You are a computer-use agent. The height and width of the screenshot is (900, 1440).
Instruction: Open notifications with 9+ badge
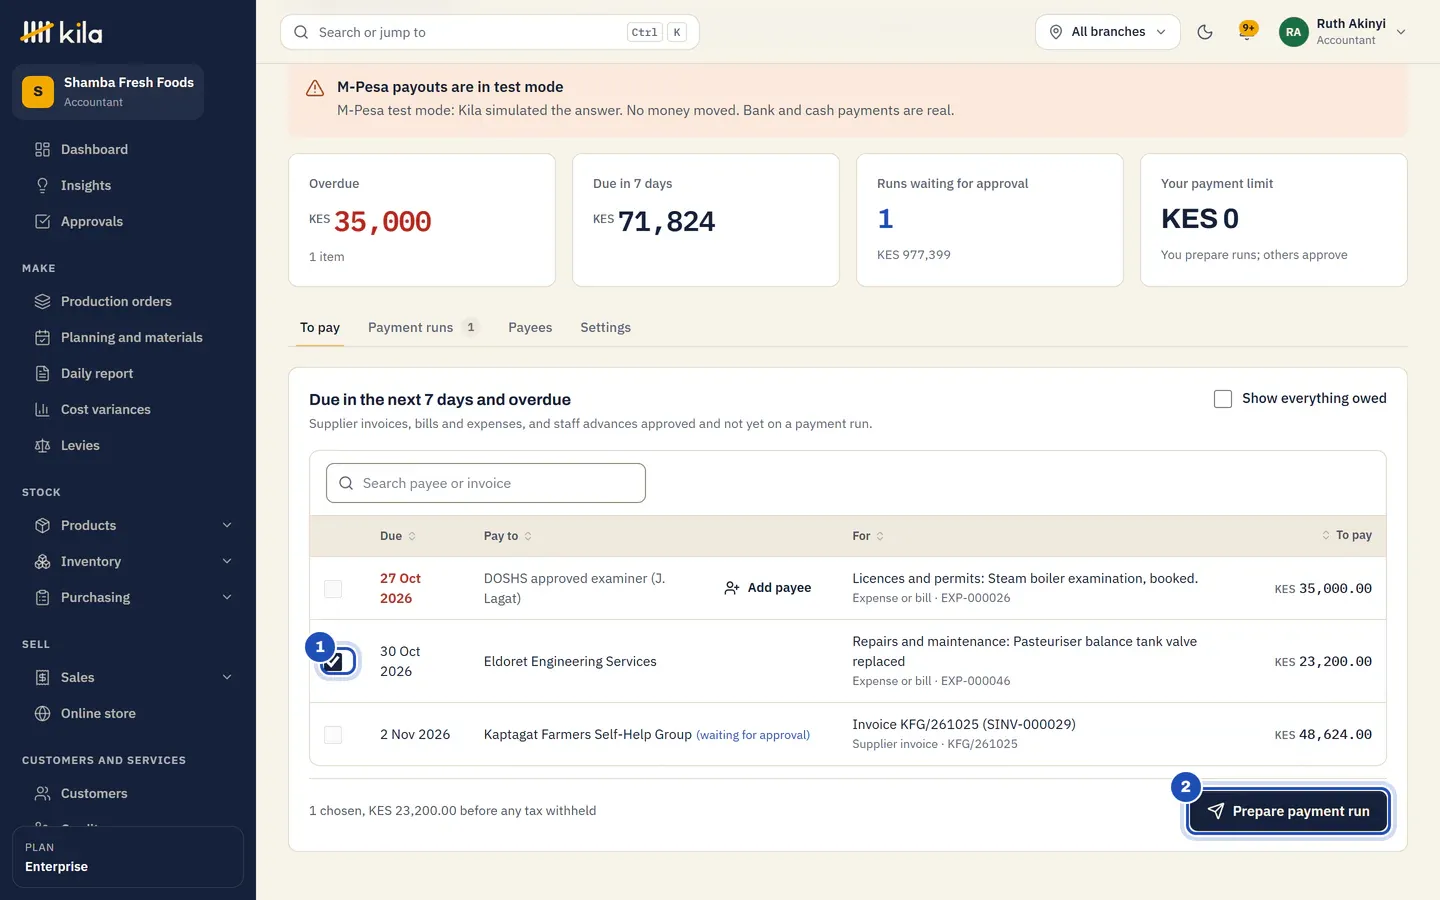click(1247, 32)
